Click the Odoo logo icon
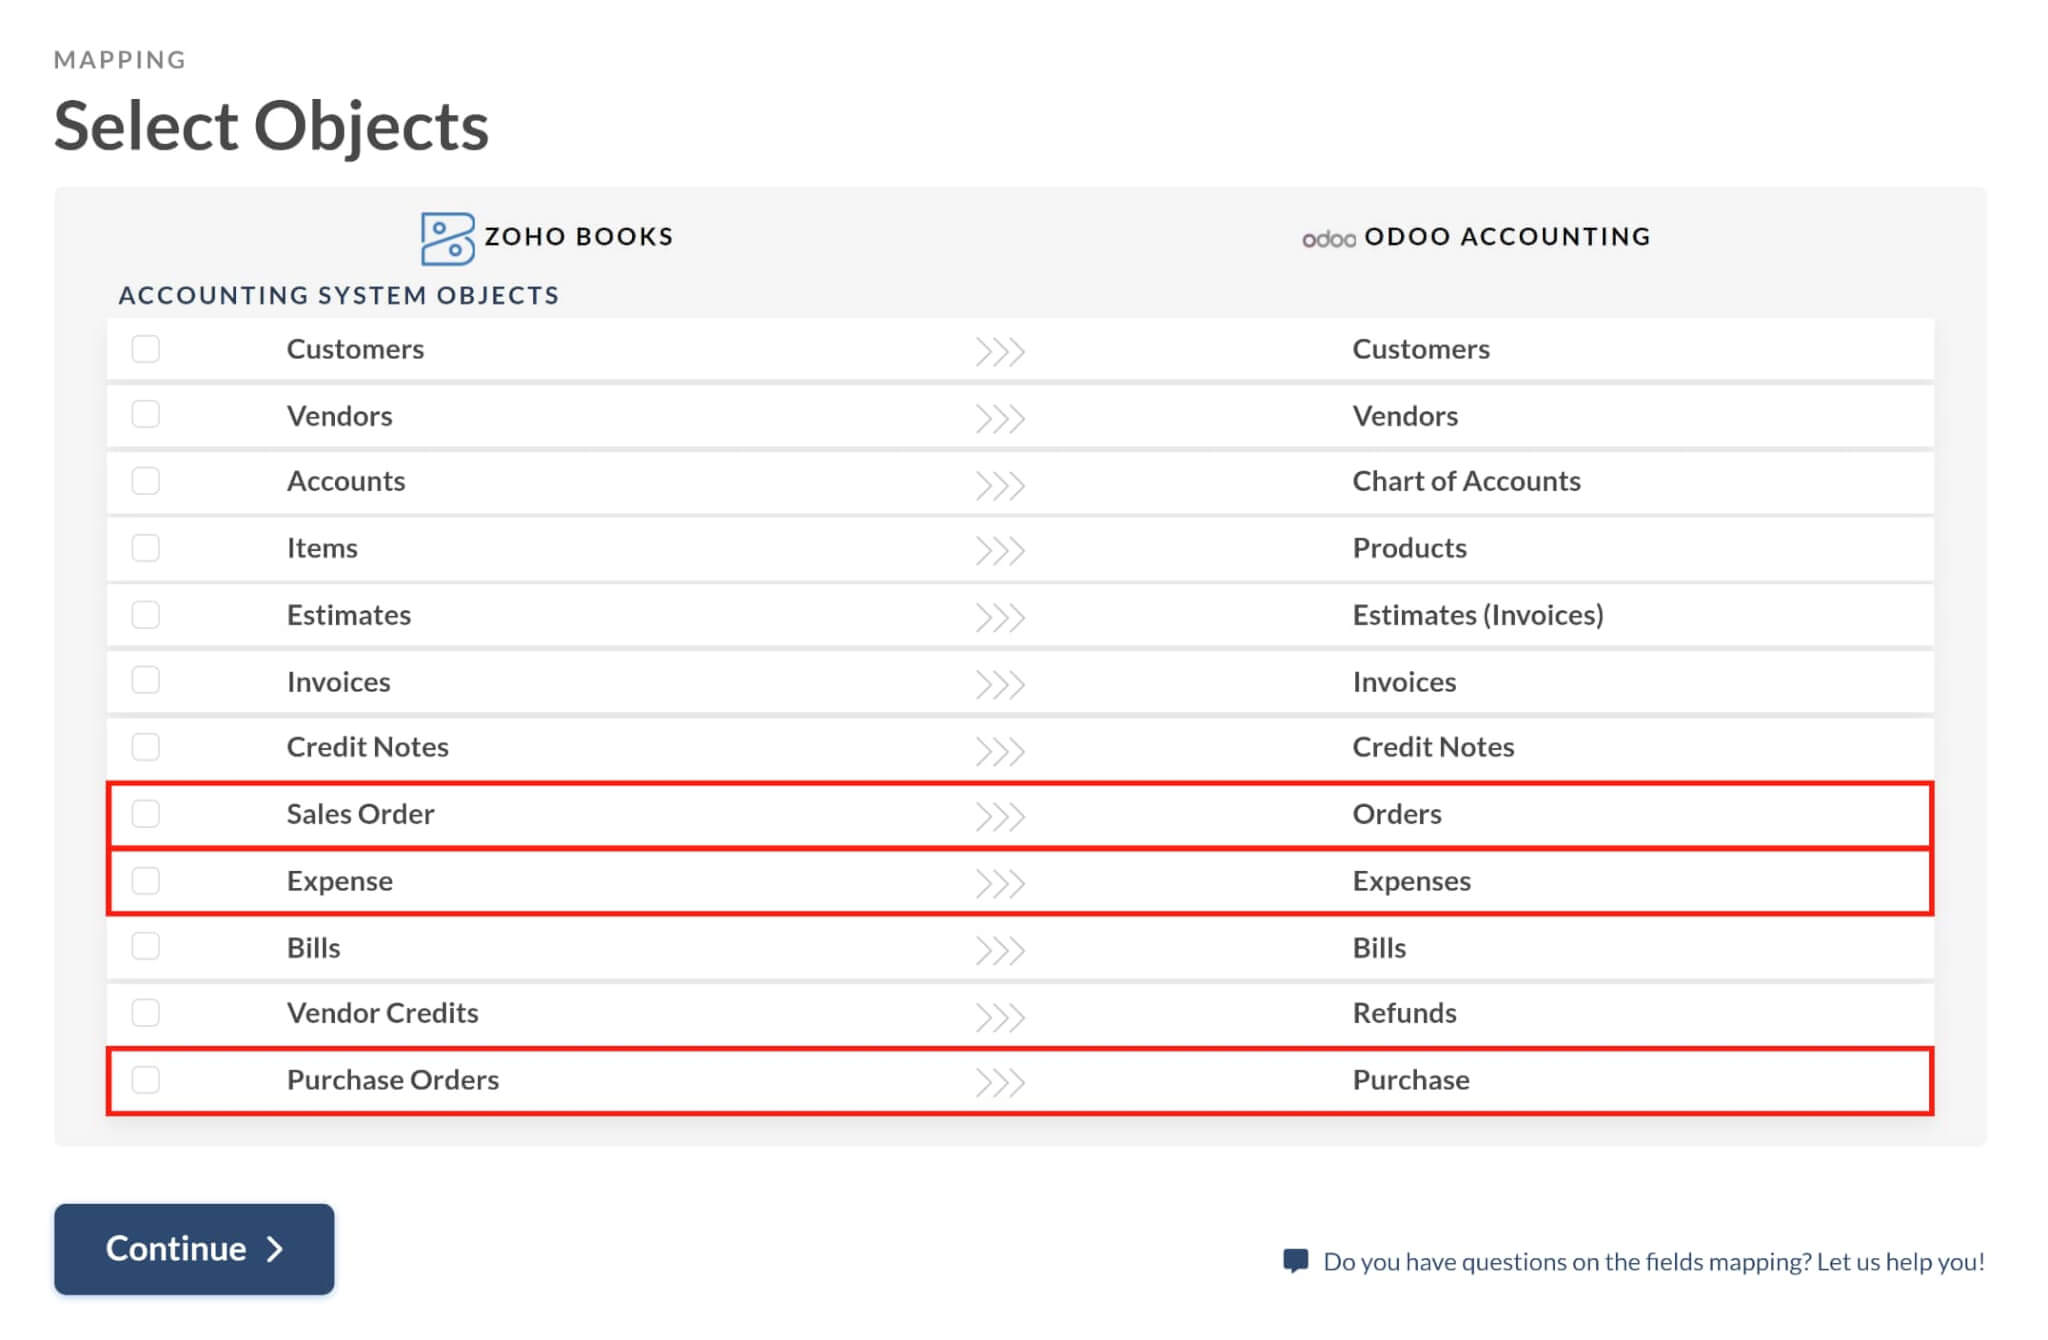The image size is (2048, 1340). coord(1329,239)
